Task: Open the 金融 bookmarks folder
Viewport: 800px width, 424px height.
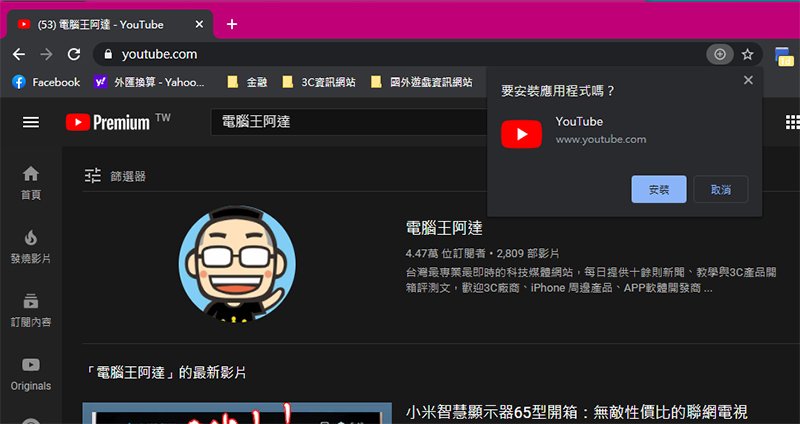Action: [247, 82]
